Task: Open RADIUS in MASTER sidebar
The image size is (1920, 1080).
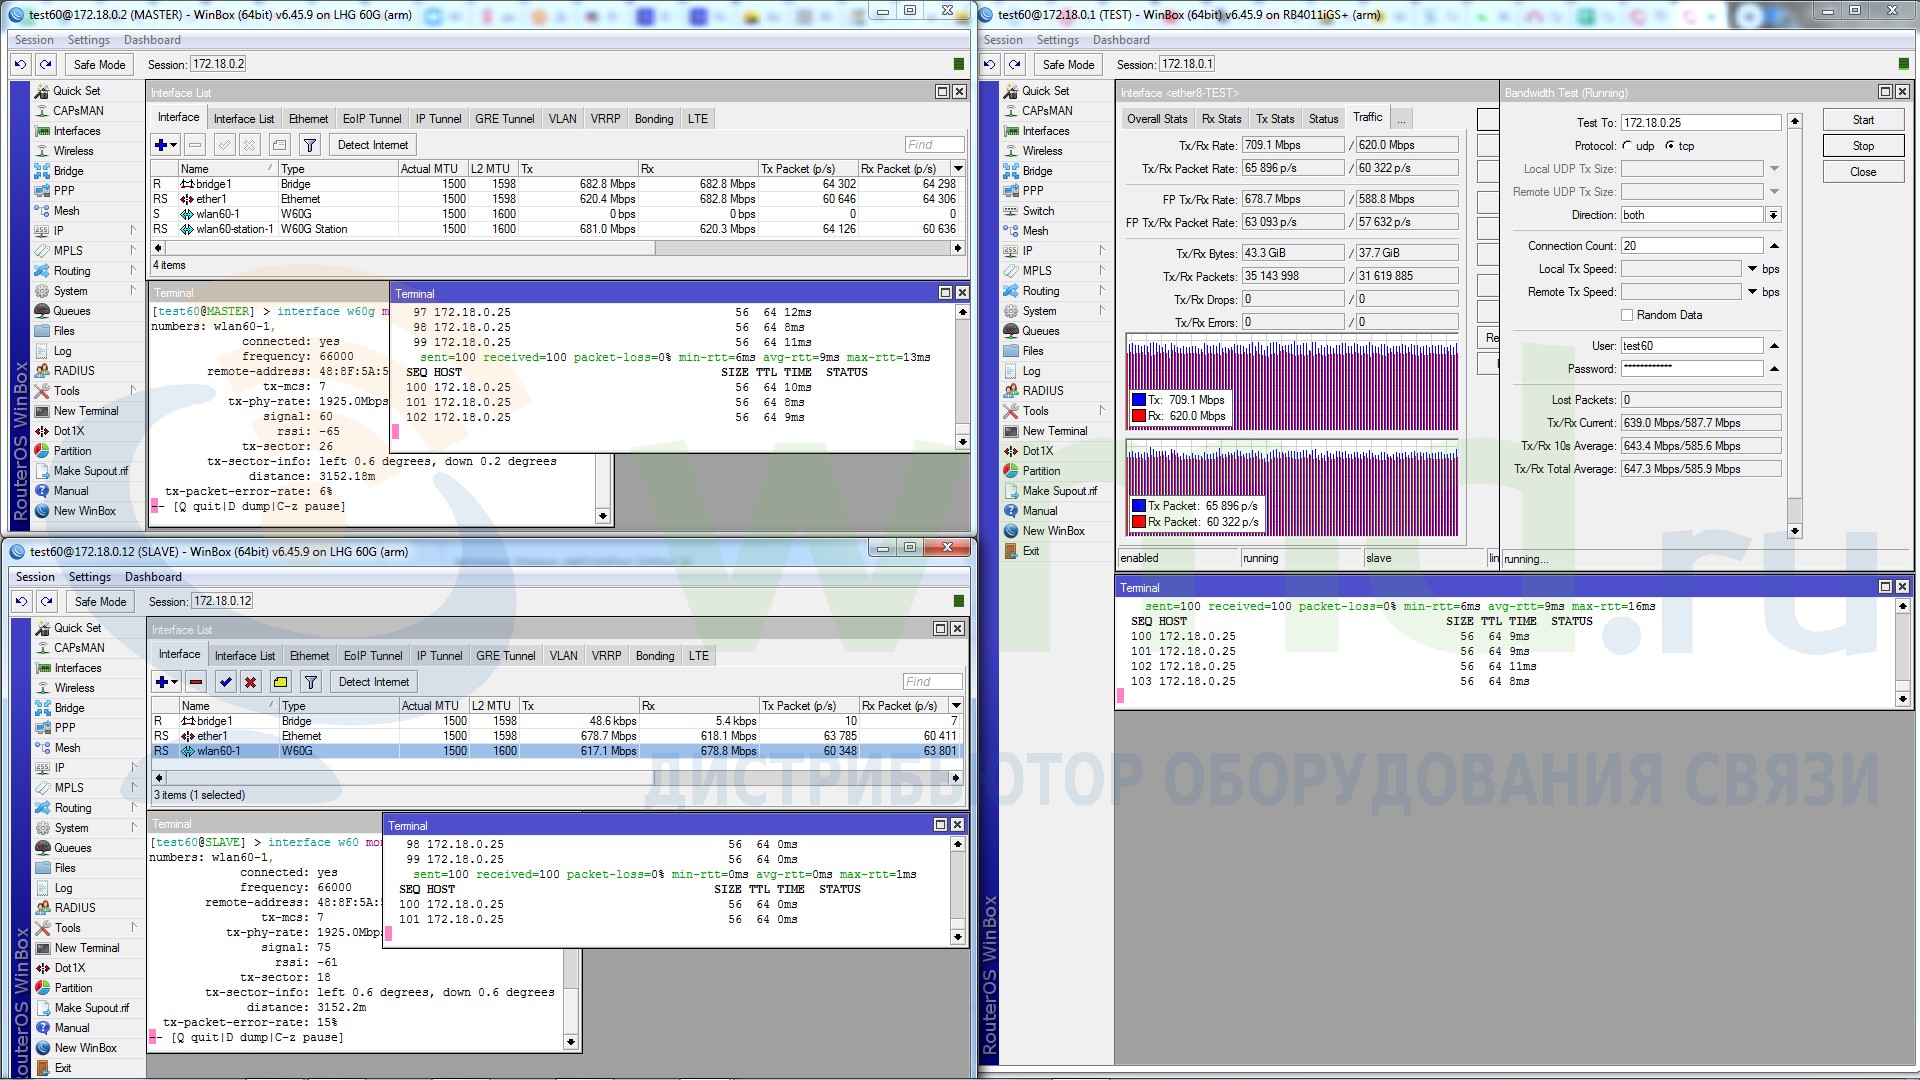Action: (74, 371)
